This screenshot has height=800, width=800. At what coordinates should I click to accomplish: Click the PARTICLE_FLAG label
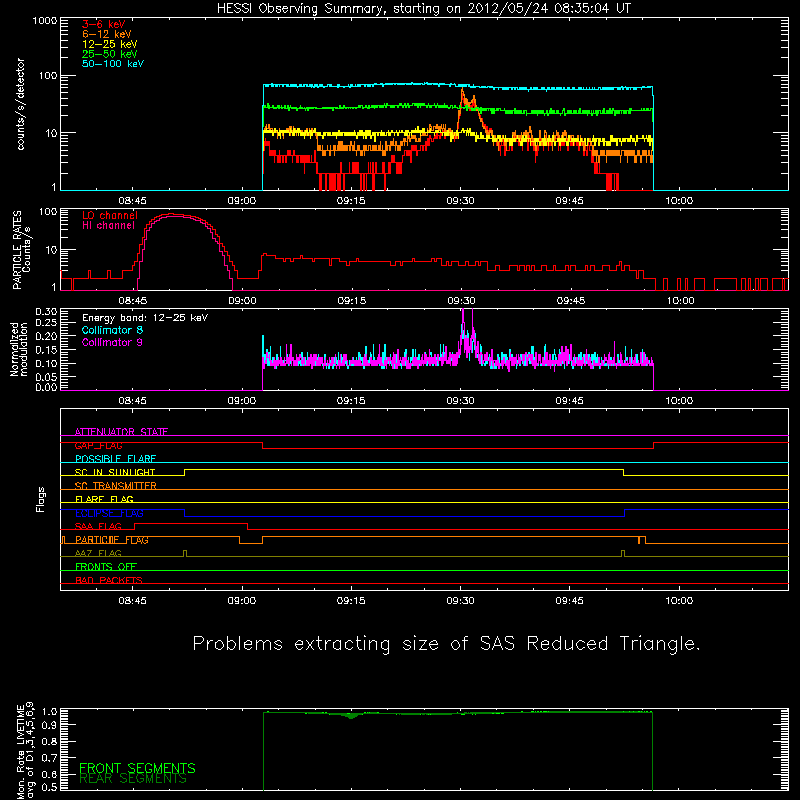pos(112,540)
